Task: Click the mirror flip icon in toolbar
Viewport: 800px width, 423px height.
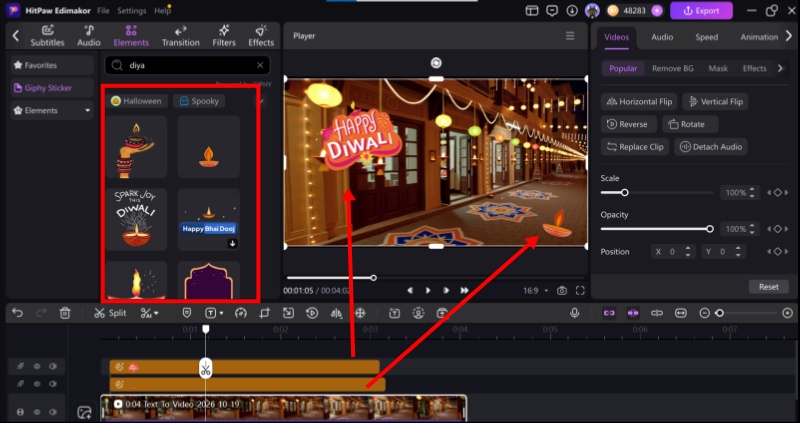Action: [336, 313]
